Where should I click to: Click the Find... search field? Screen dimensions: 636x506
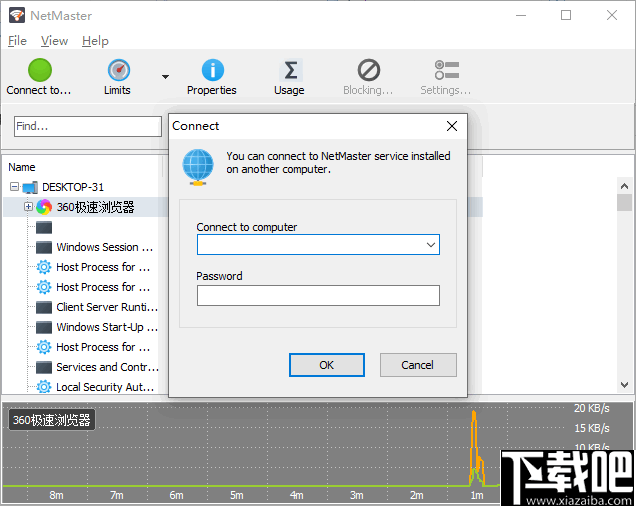point(88,126)
